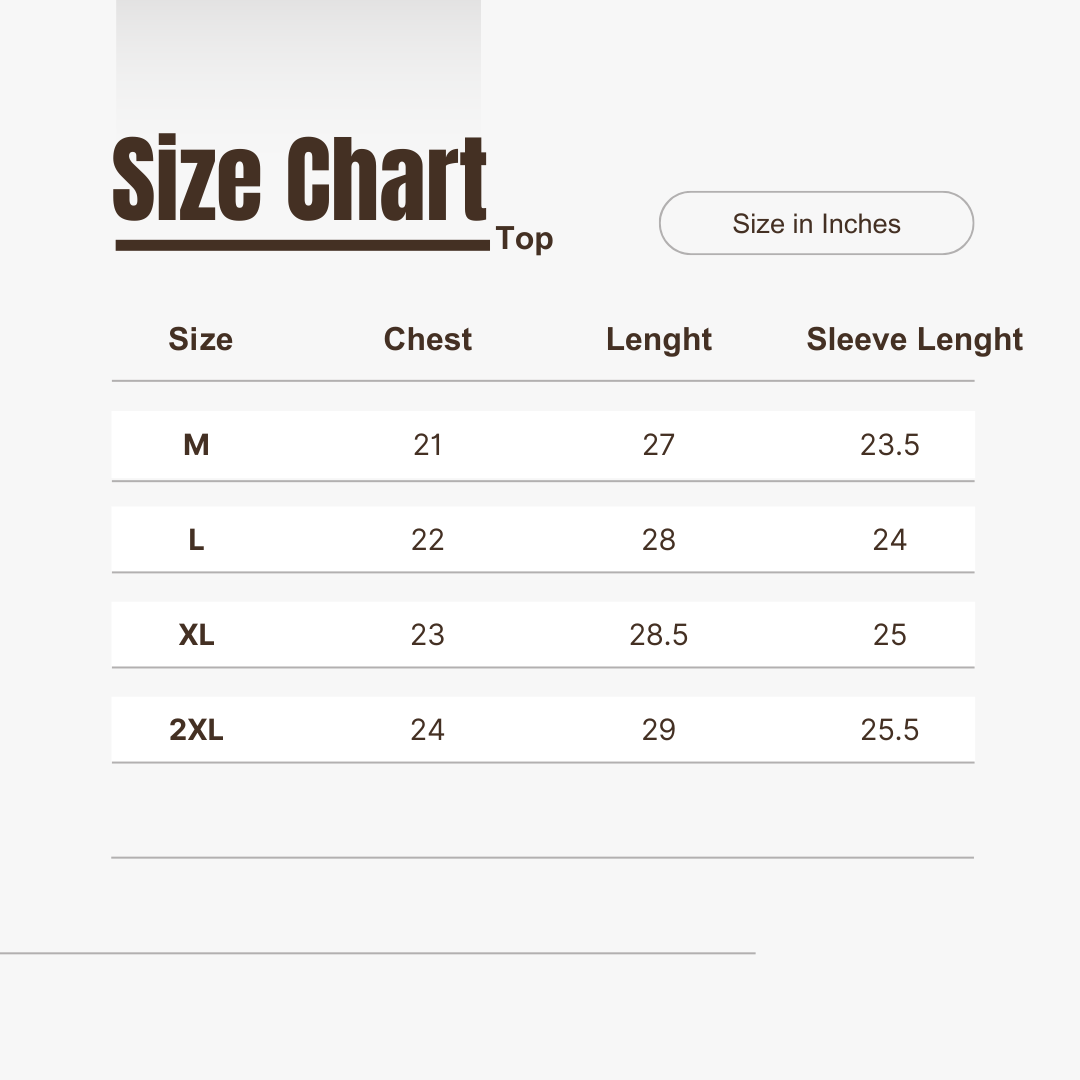1080x1080 pixels.
Task: Select the "Lenght" column header
Action: [x=659, y=339]
